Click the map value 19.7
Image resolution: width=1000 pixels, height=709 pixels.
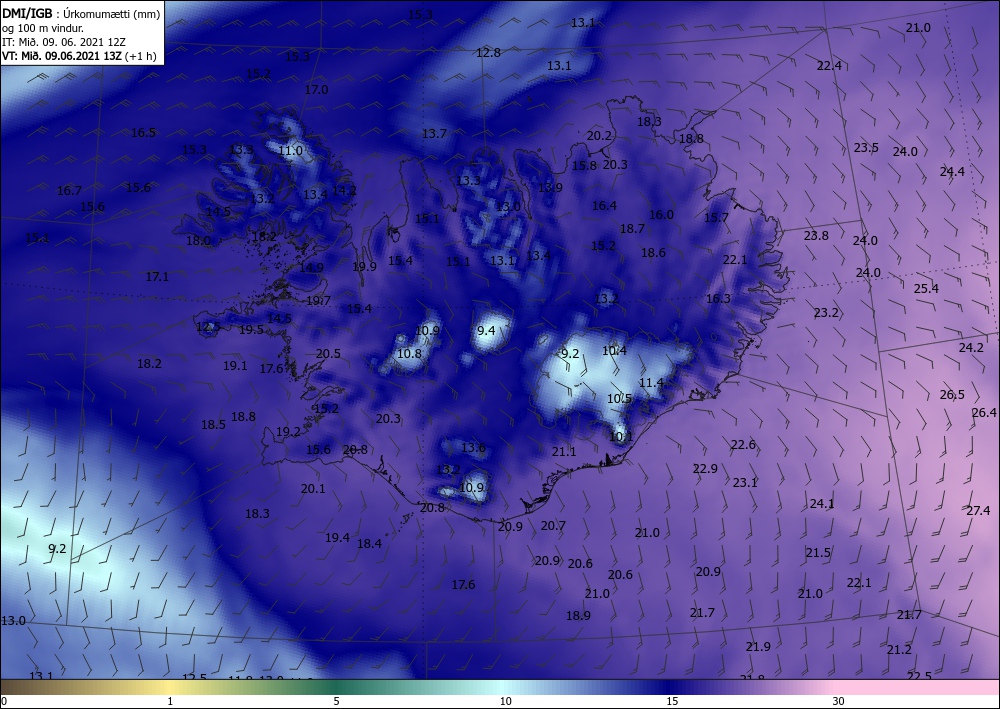coord(318,301)
